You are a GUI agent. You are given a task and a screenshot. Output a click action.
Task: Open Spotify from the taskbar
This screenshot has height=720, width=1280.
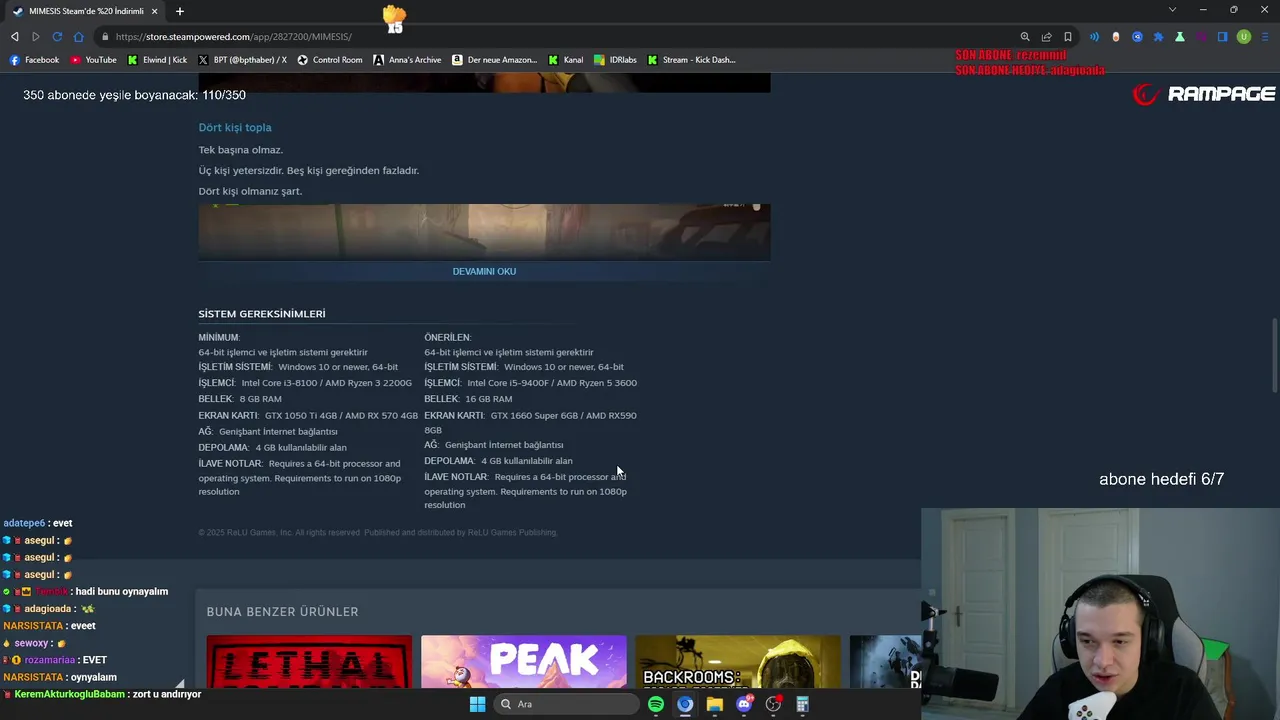tap(656, 704)
